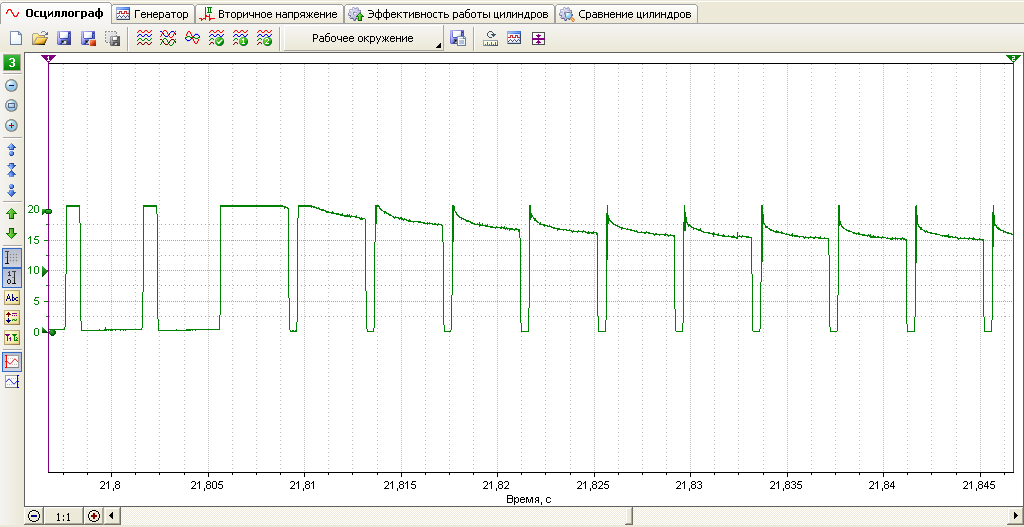1024x527 pixels.
Task: Click the green trigger arrow at 10
Action: pyautogui.click(x=45, y=270)
